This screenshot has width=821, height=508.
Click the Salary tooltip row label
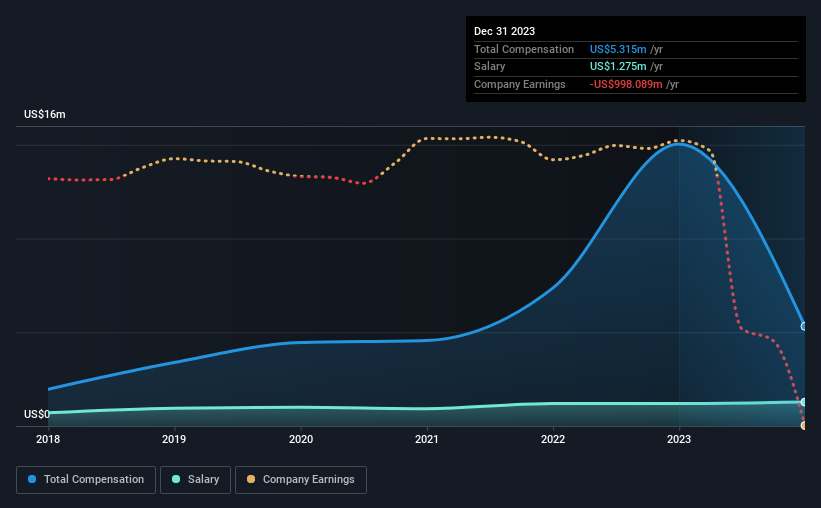[490, 67]
